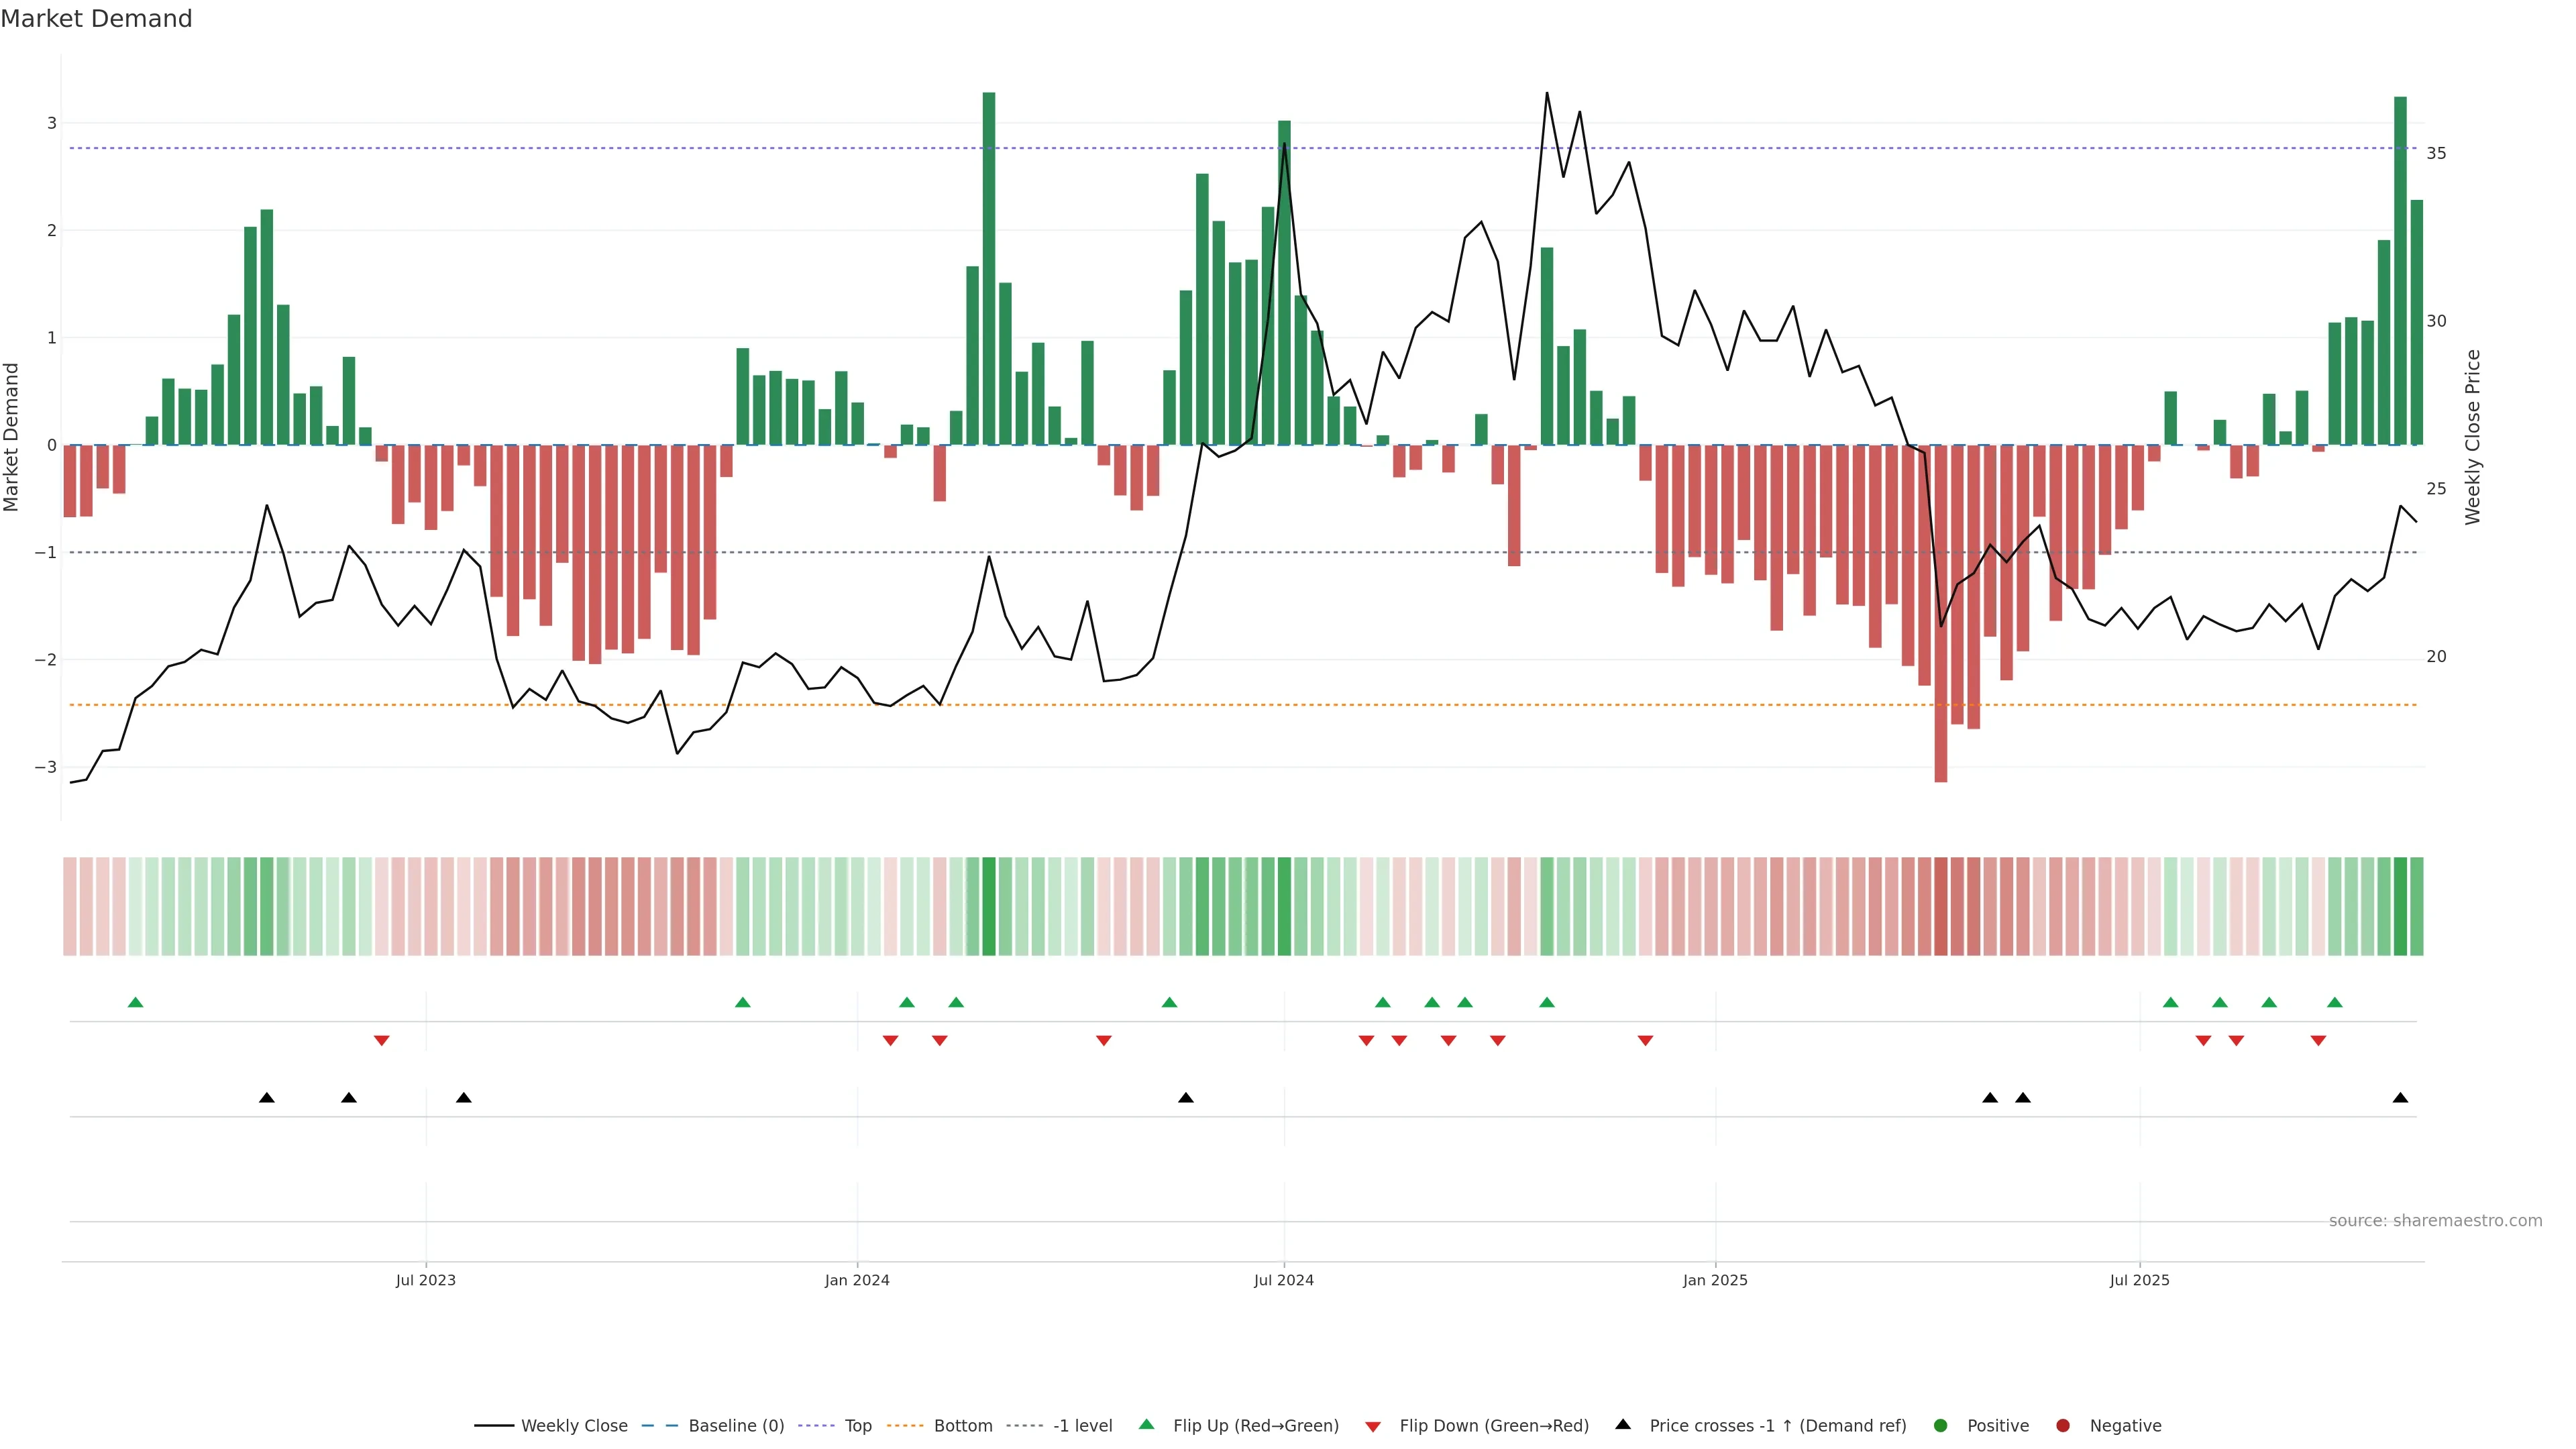
Task: Click the rightmost green flip-up marker
Action: point(2335,1002)
